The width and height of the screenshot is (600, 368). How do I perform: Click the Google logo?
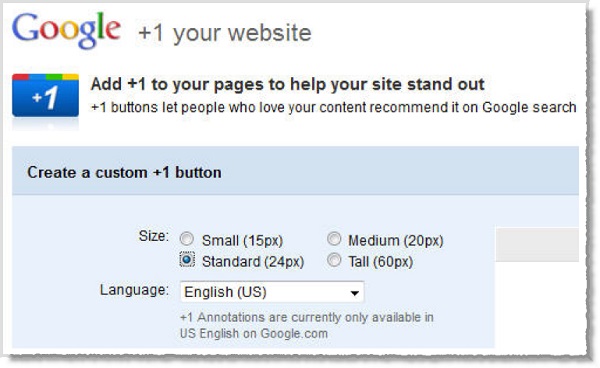(x=67, y=31)
